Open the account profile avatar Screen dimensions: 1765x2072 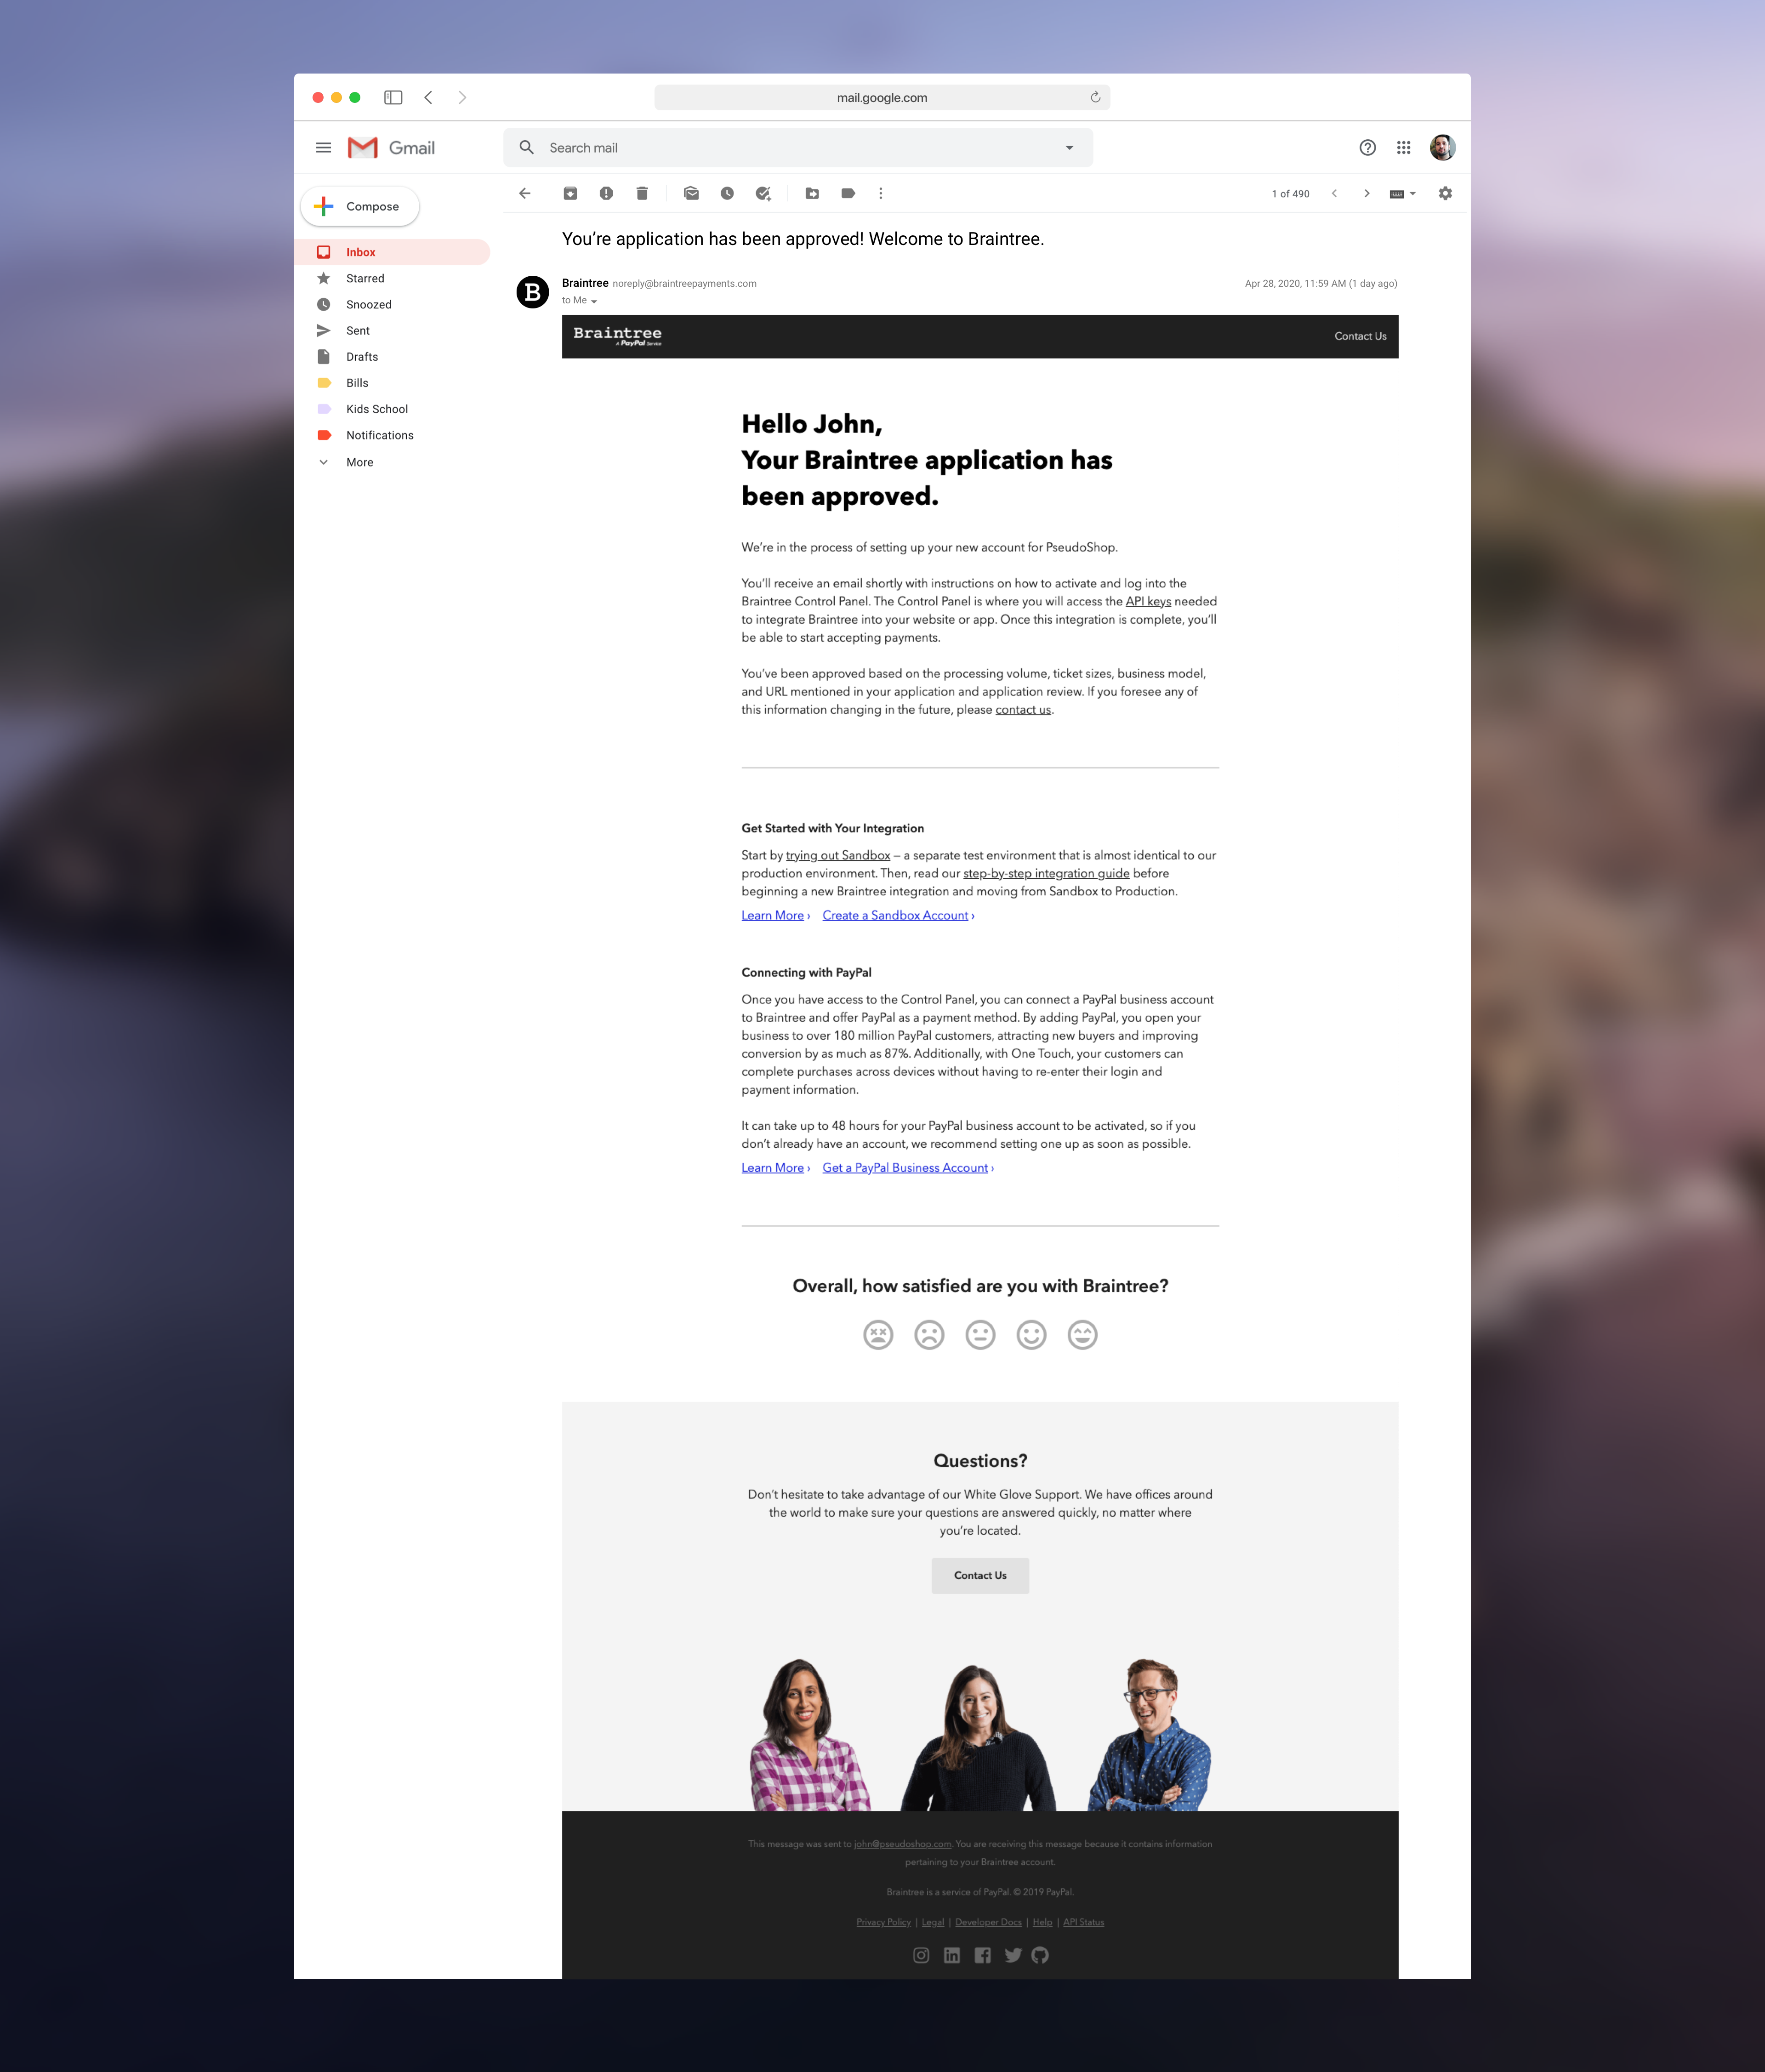tap(1442, 148)
